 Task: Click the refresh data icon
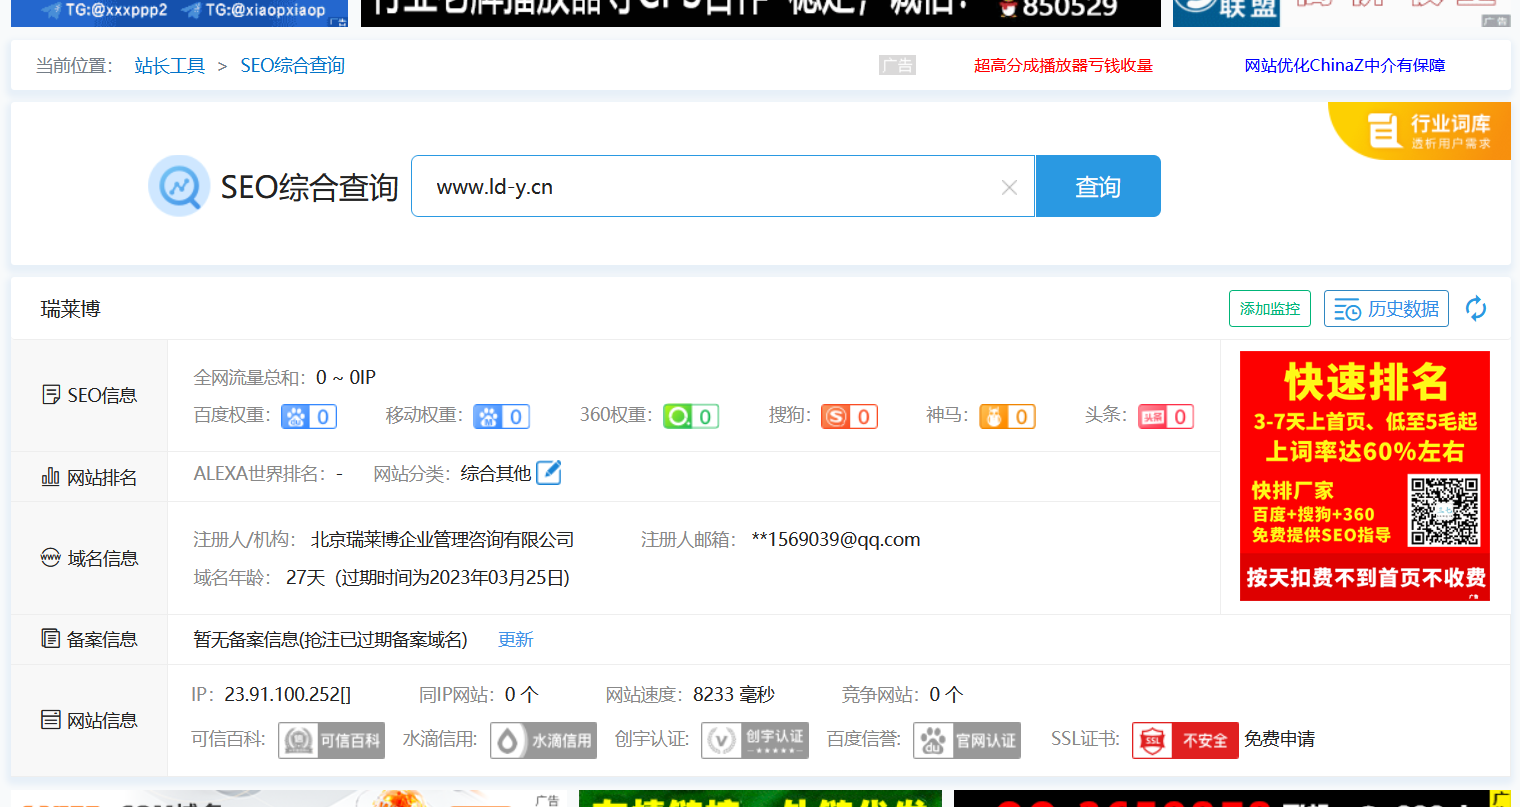click(x=1476, y=309)
